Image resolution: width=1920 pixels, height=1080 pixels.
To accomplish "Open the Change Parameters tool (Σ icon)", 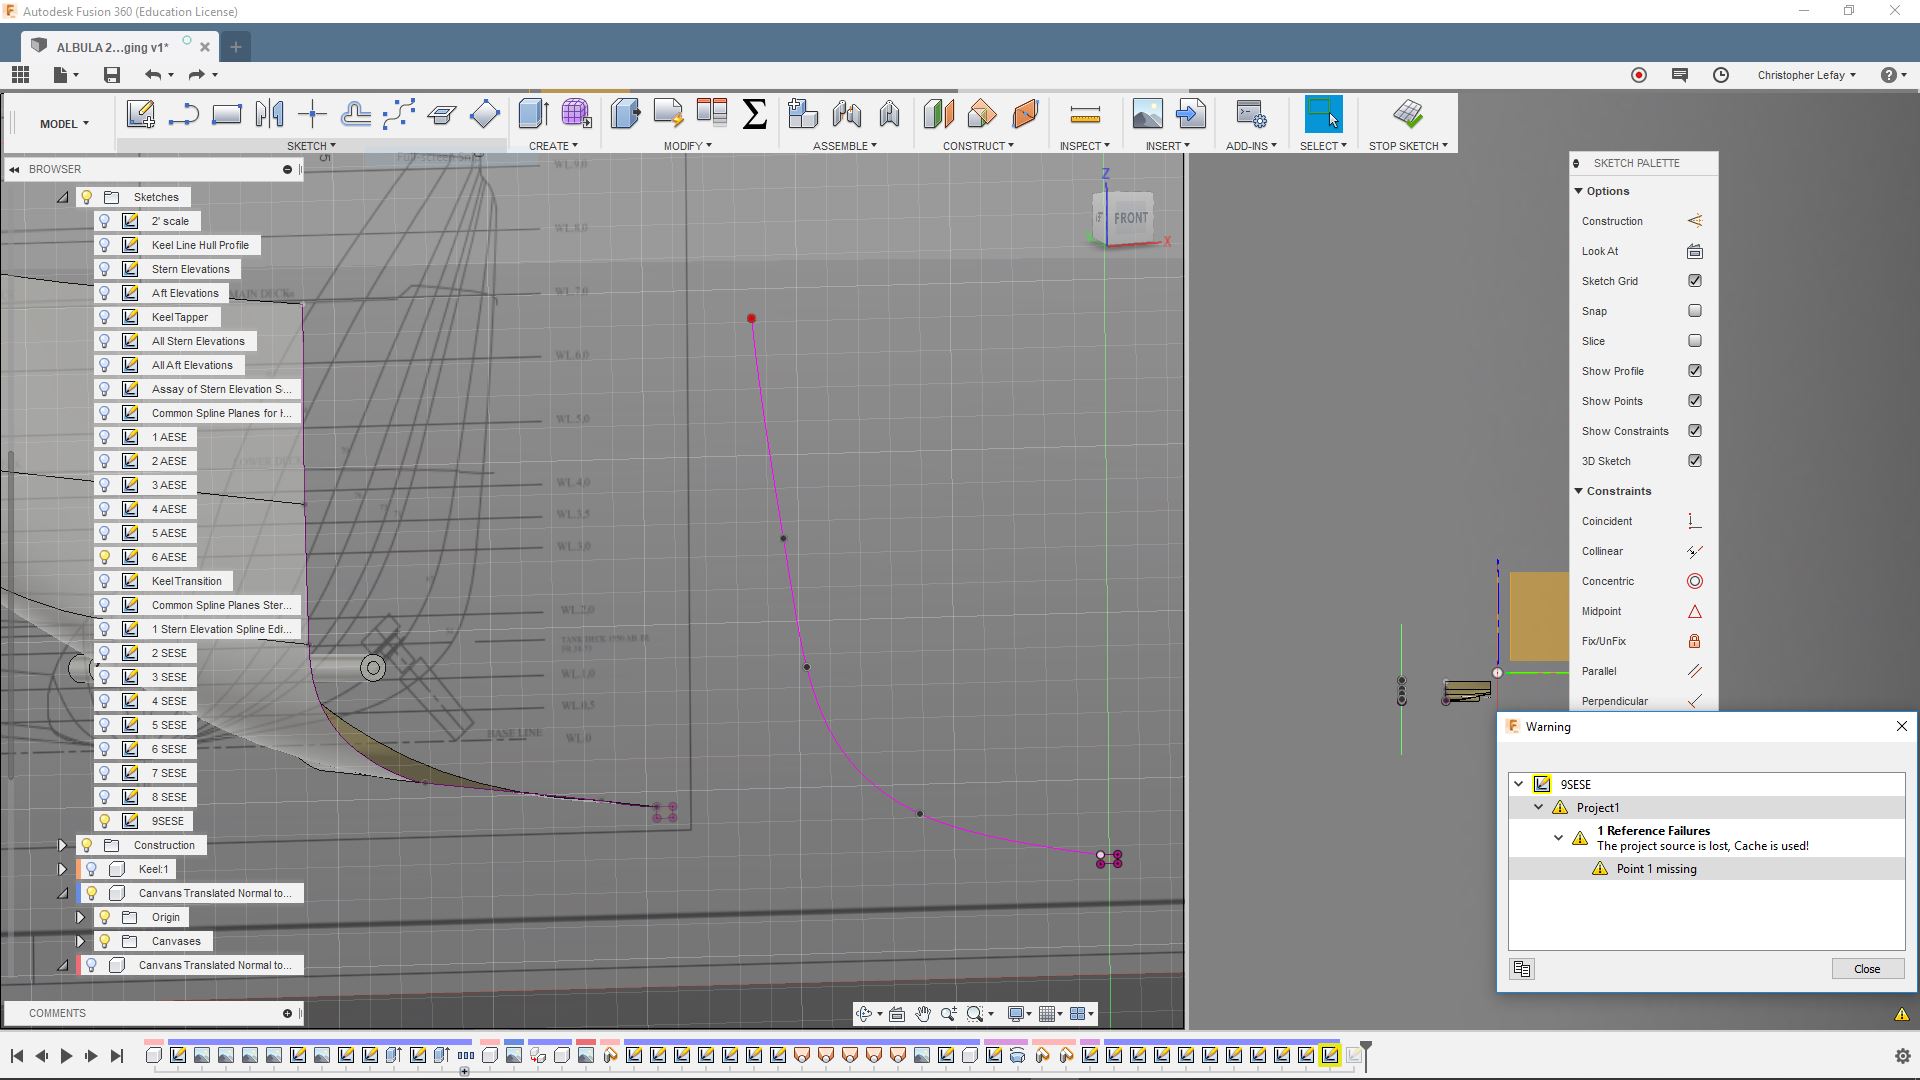I will click(754, 114).
